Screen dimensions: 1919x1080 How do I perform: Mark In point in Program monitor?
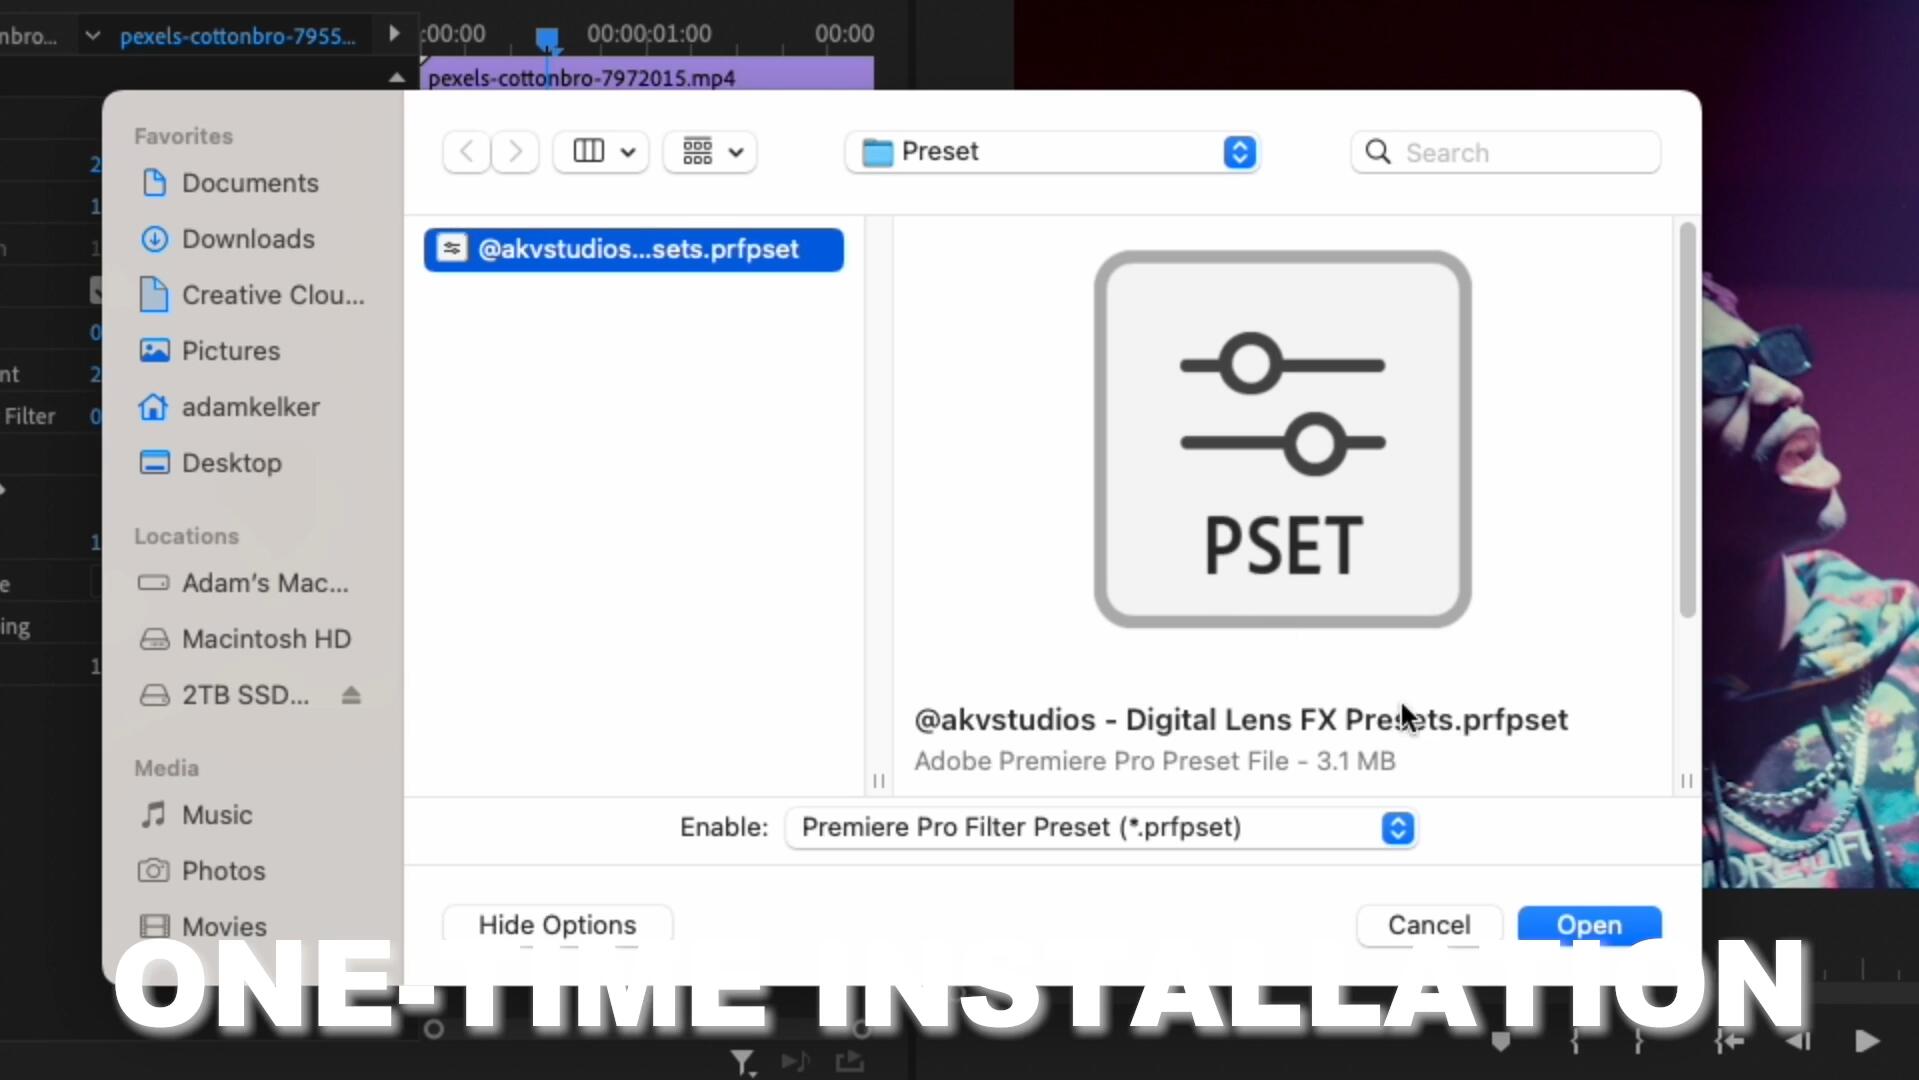1575,1042
